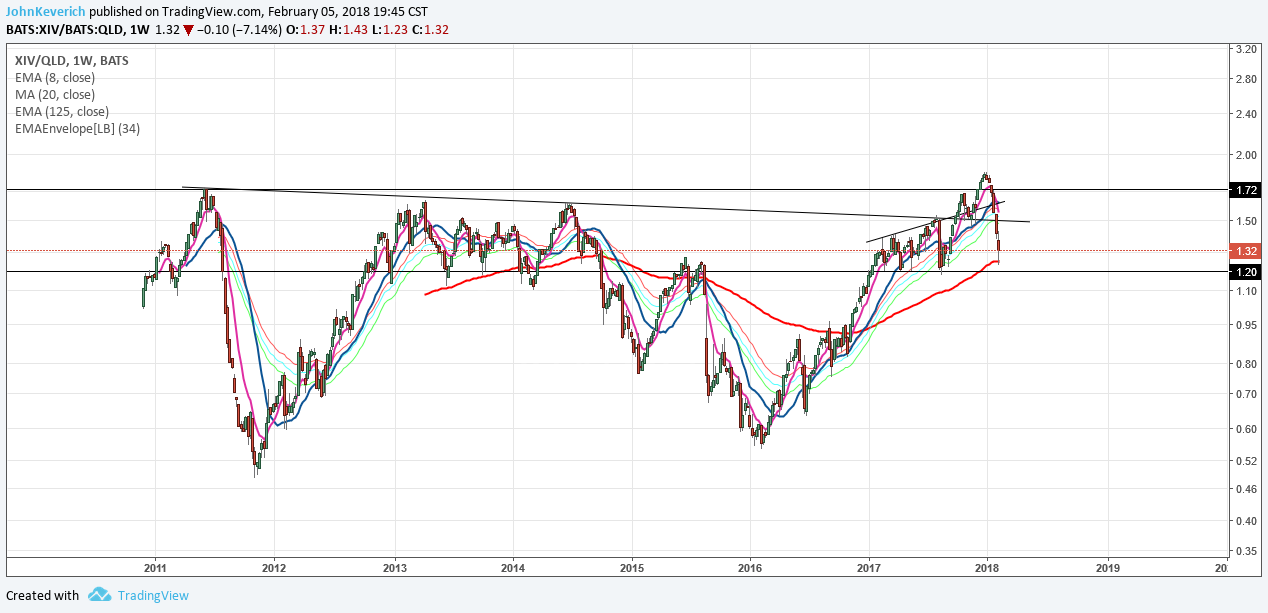
Task: Click the 2011 label on time axis
Action: point(155,566)
